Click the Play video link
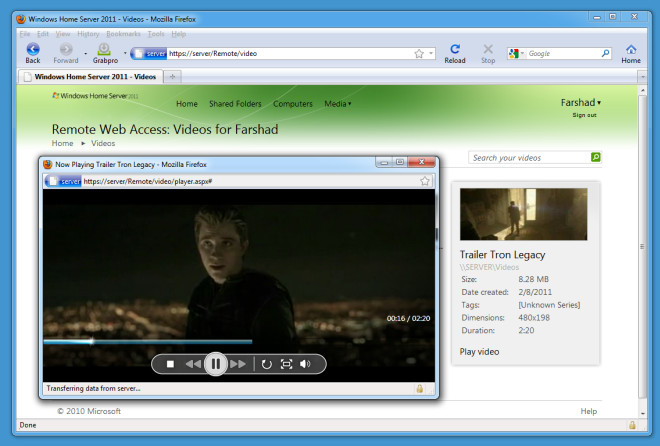660x446 pixels. pyautogui.click(x=479, y=352)
